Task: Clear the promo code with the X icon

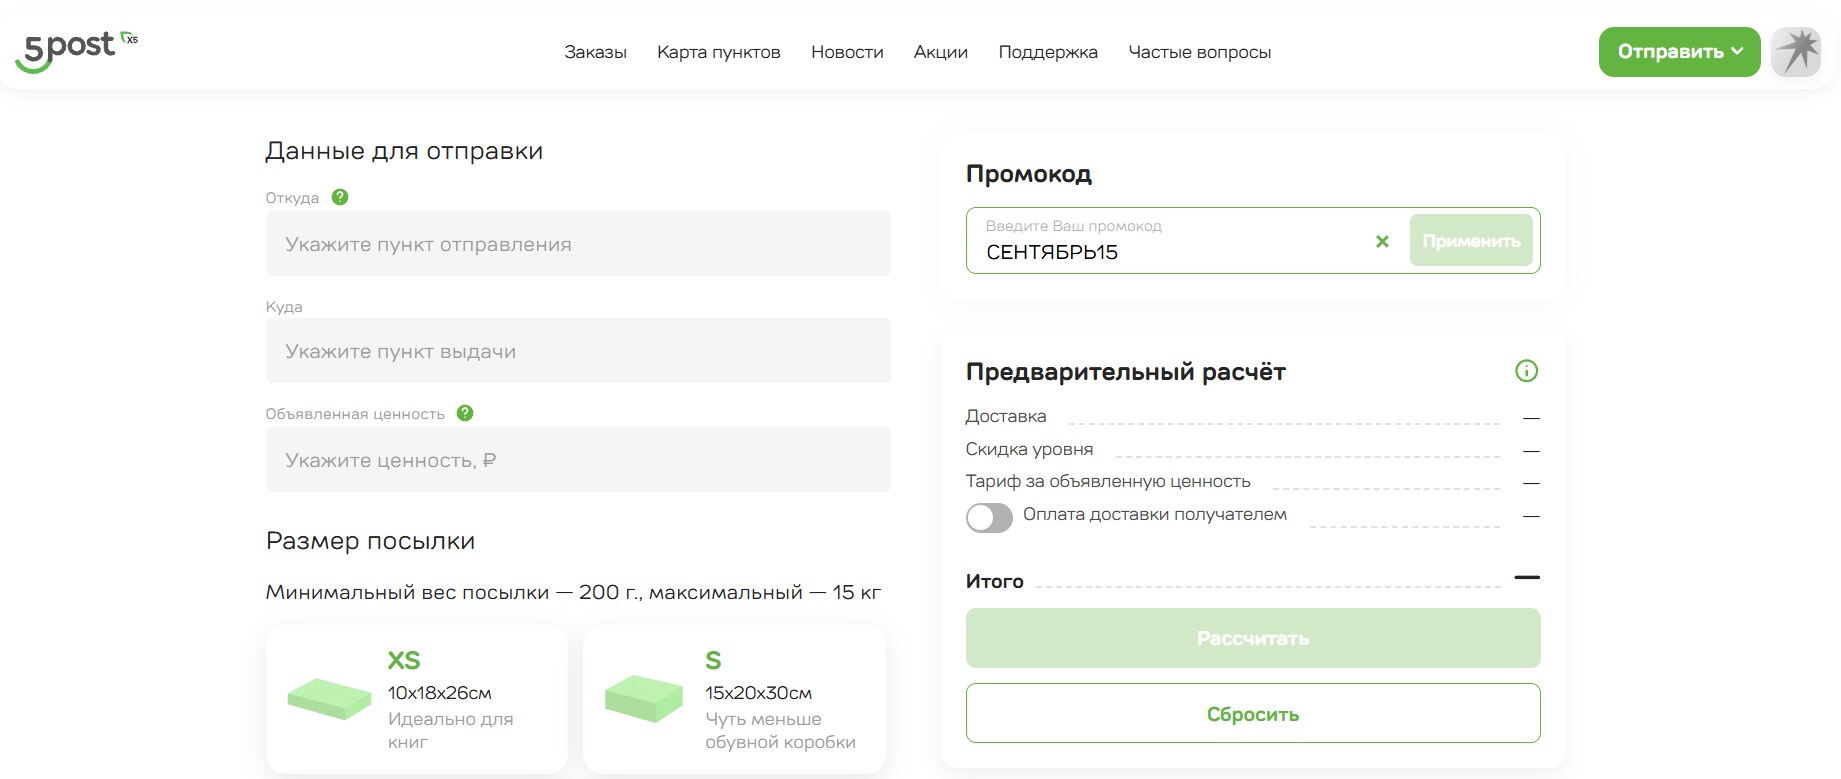Action: [1382, 241]
